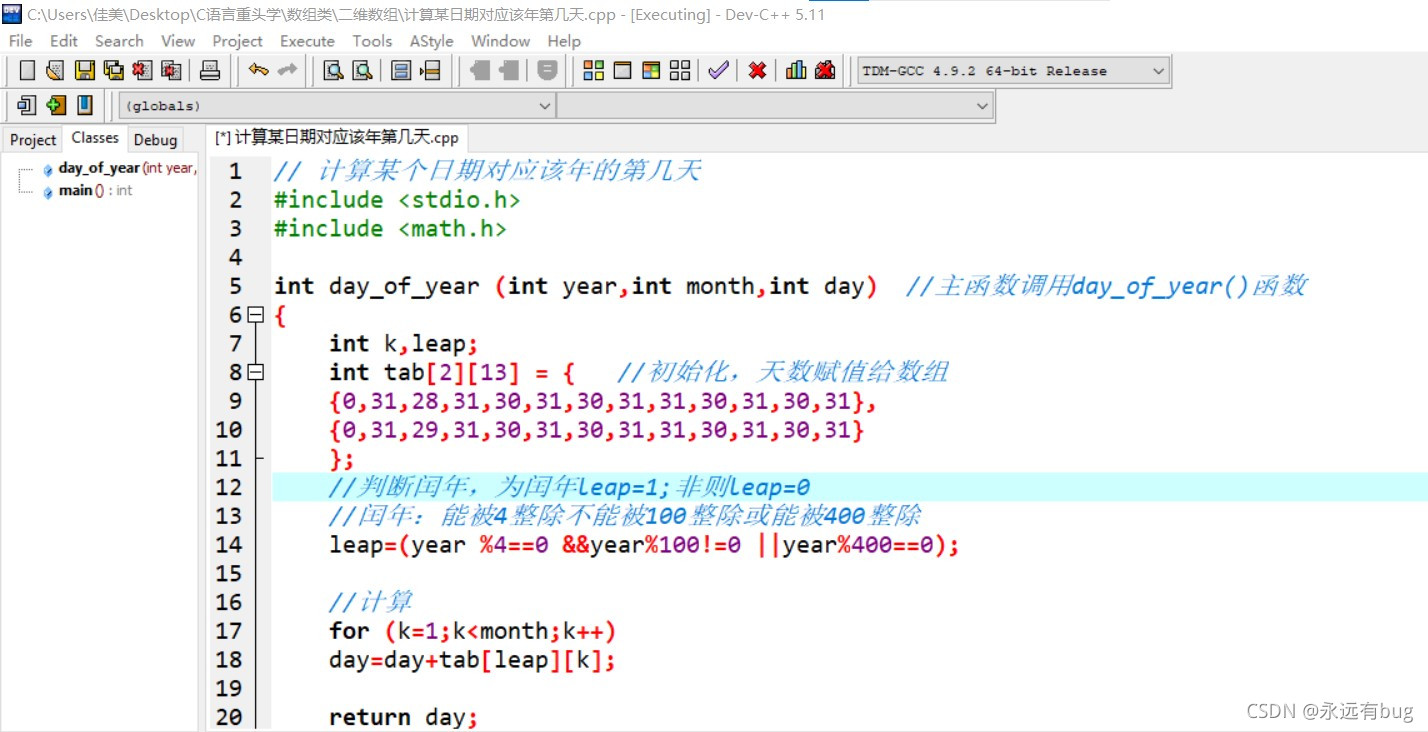
Task: Click line number 14 in the gutter
Action: 229,544
